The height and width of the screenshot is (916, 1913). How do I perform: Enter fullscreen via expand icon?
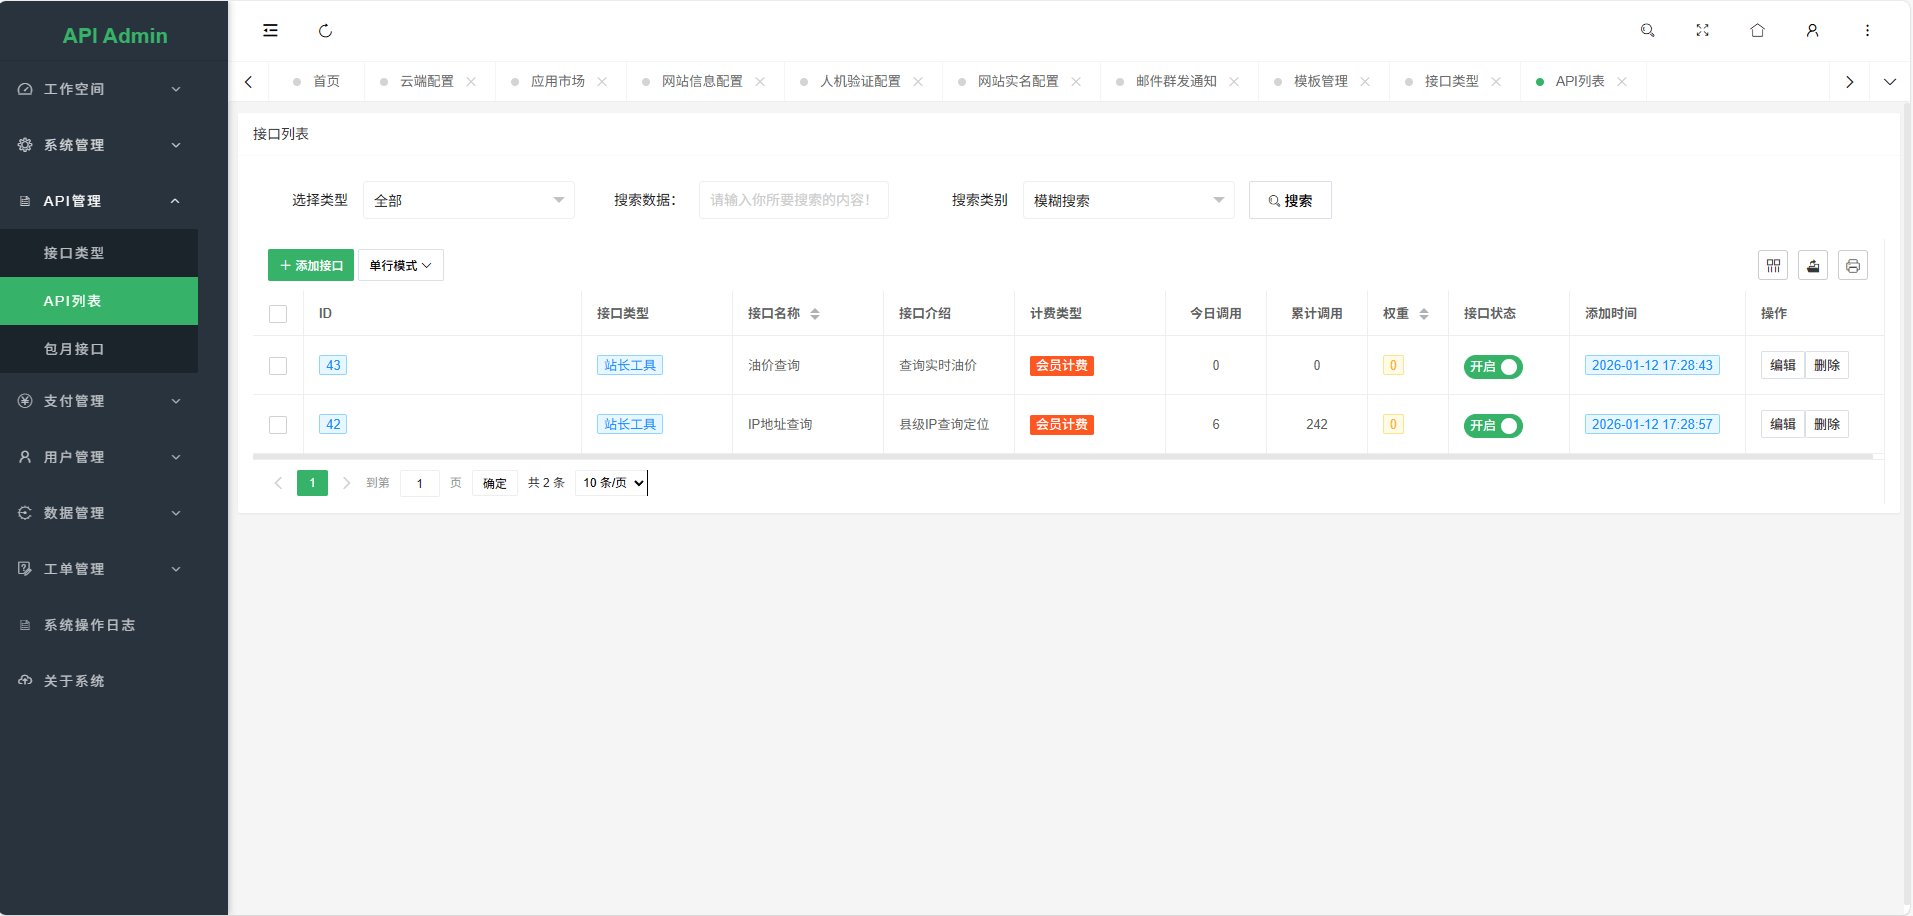(1702, 30)
